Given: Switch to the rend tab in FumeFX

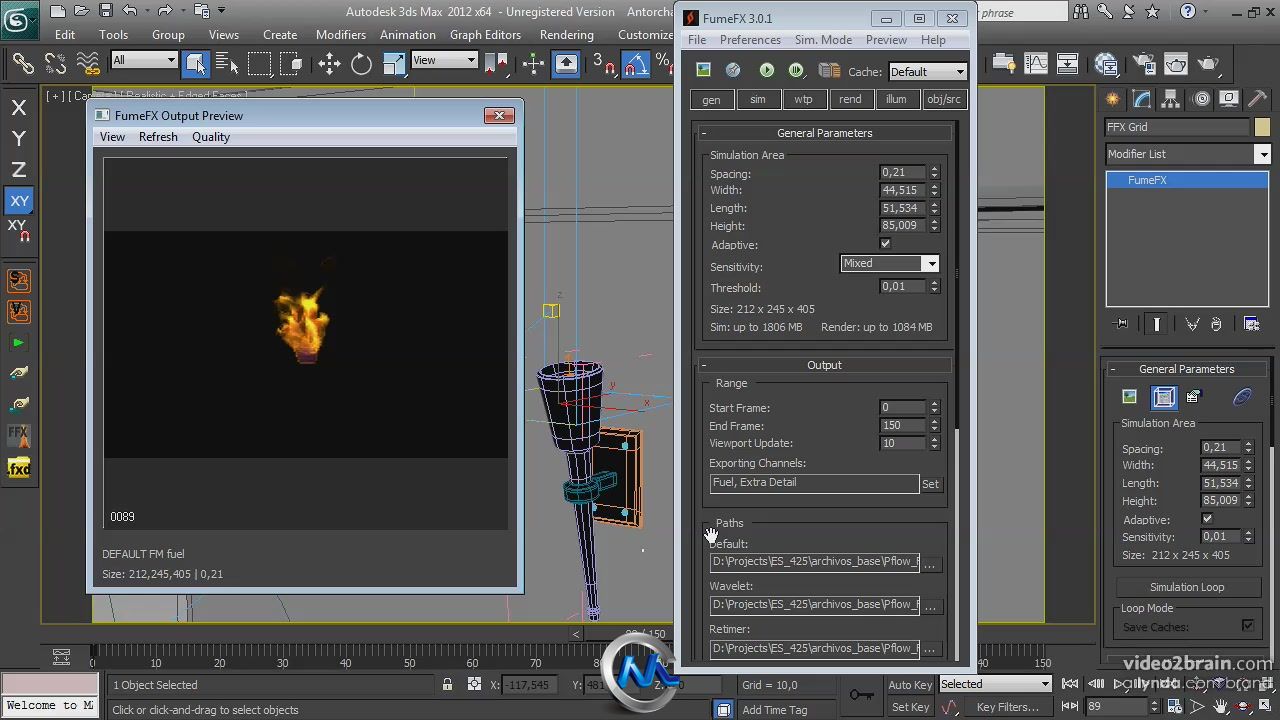Looking at the screenshot, I should pos(850,99).
